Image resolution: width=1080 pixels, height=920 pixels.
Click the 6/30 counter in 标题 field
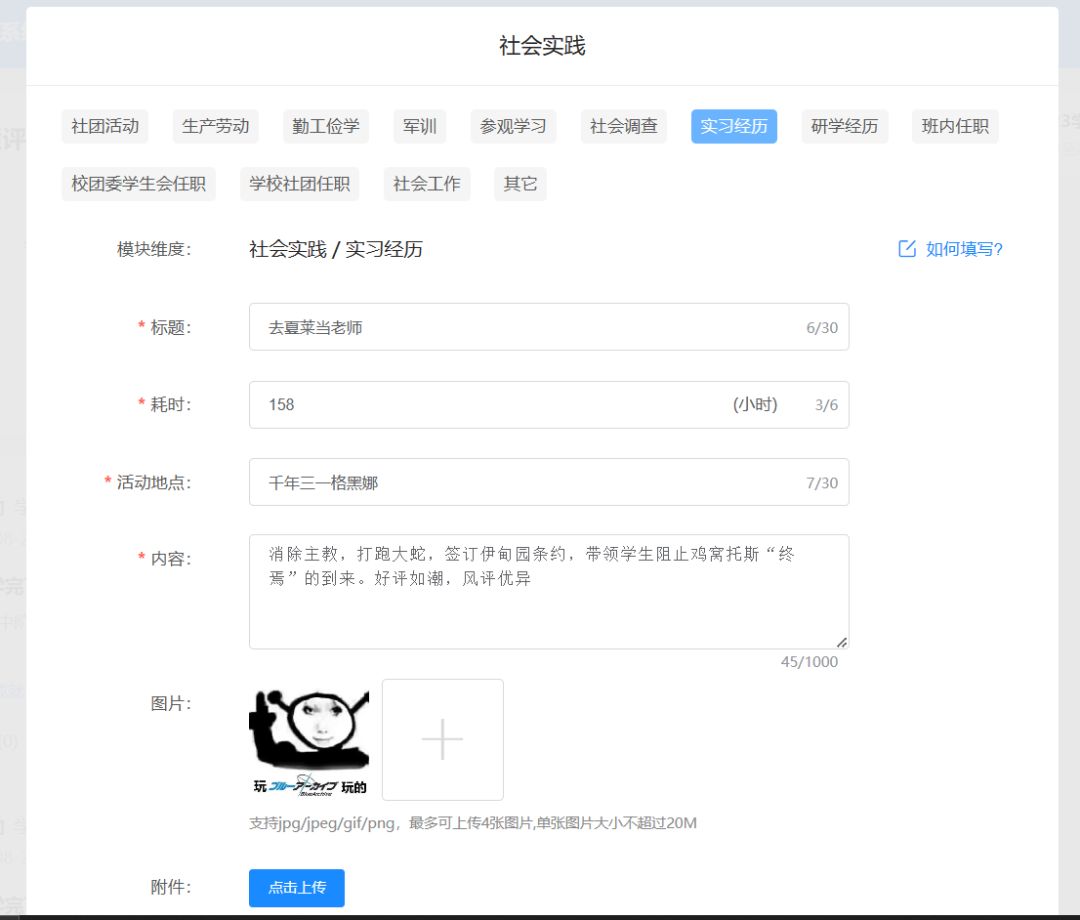(822, 328)
